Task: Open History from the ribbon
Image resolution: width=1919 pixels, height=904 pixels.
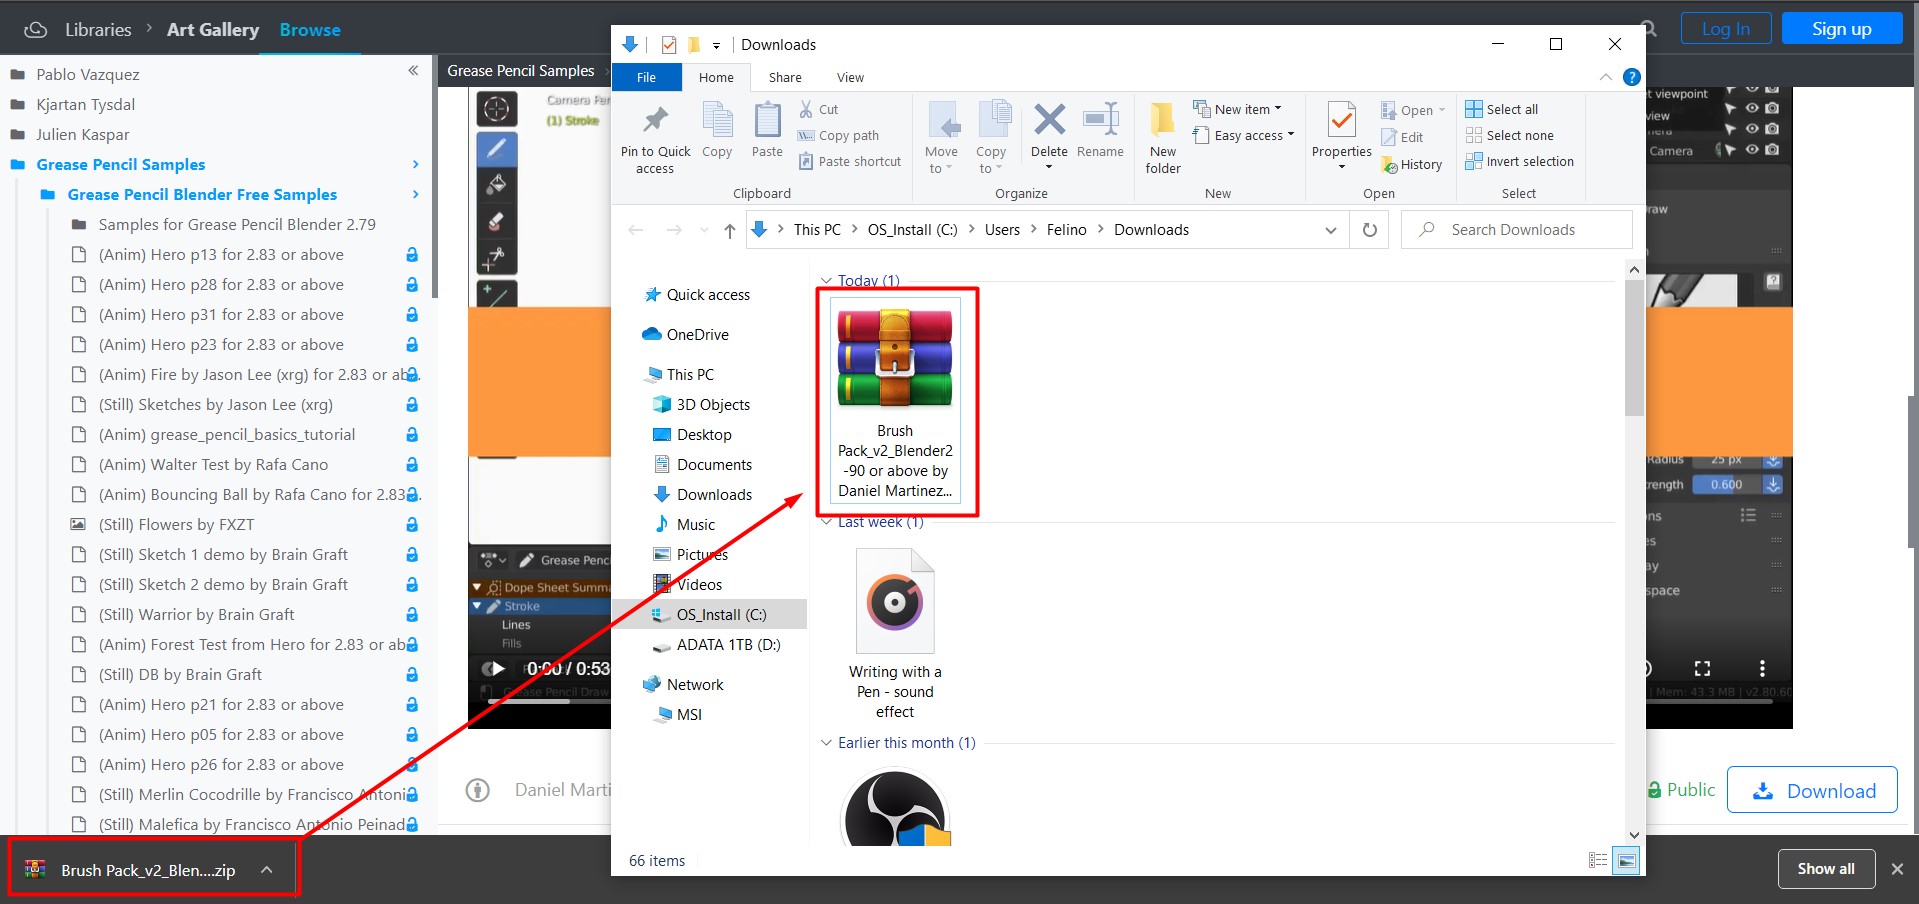Action: [x=1411, y=164]
